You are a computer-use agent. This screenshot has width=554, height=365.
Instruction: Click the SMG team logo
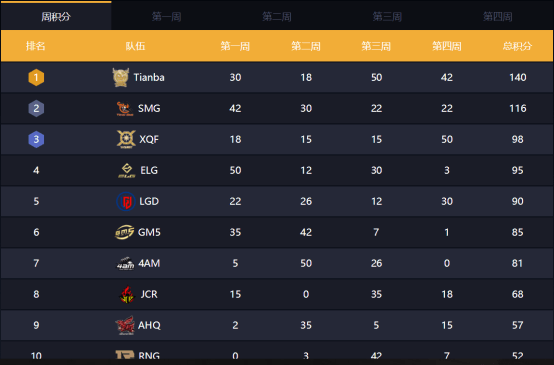point(125,108)
